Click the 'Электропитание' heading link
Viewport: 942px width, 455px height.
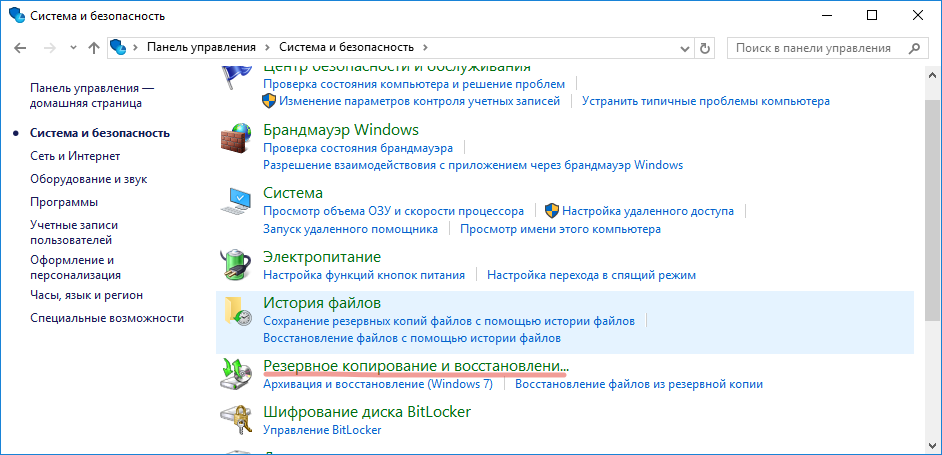pyautogui.click(x=322, y=257)
